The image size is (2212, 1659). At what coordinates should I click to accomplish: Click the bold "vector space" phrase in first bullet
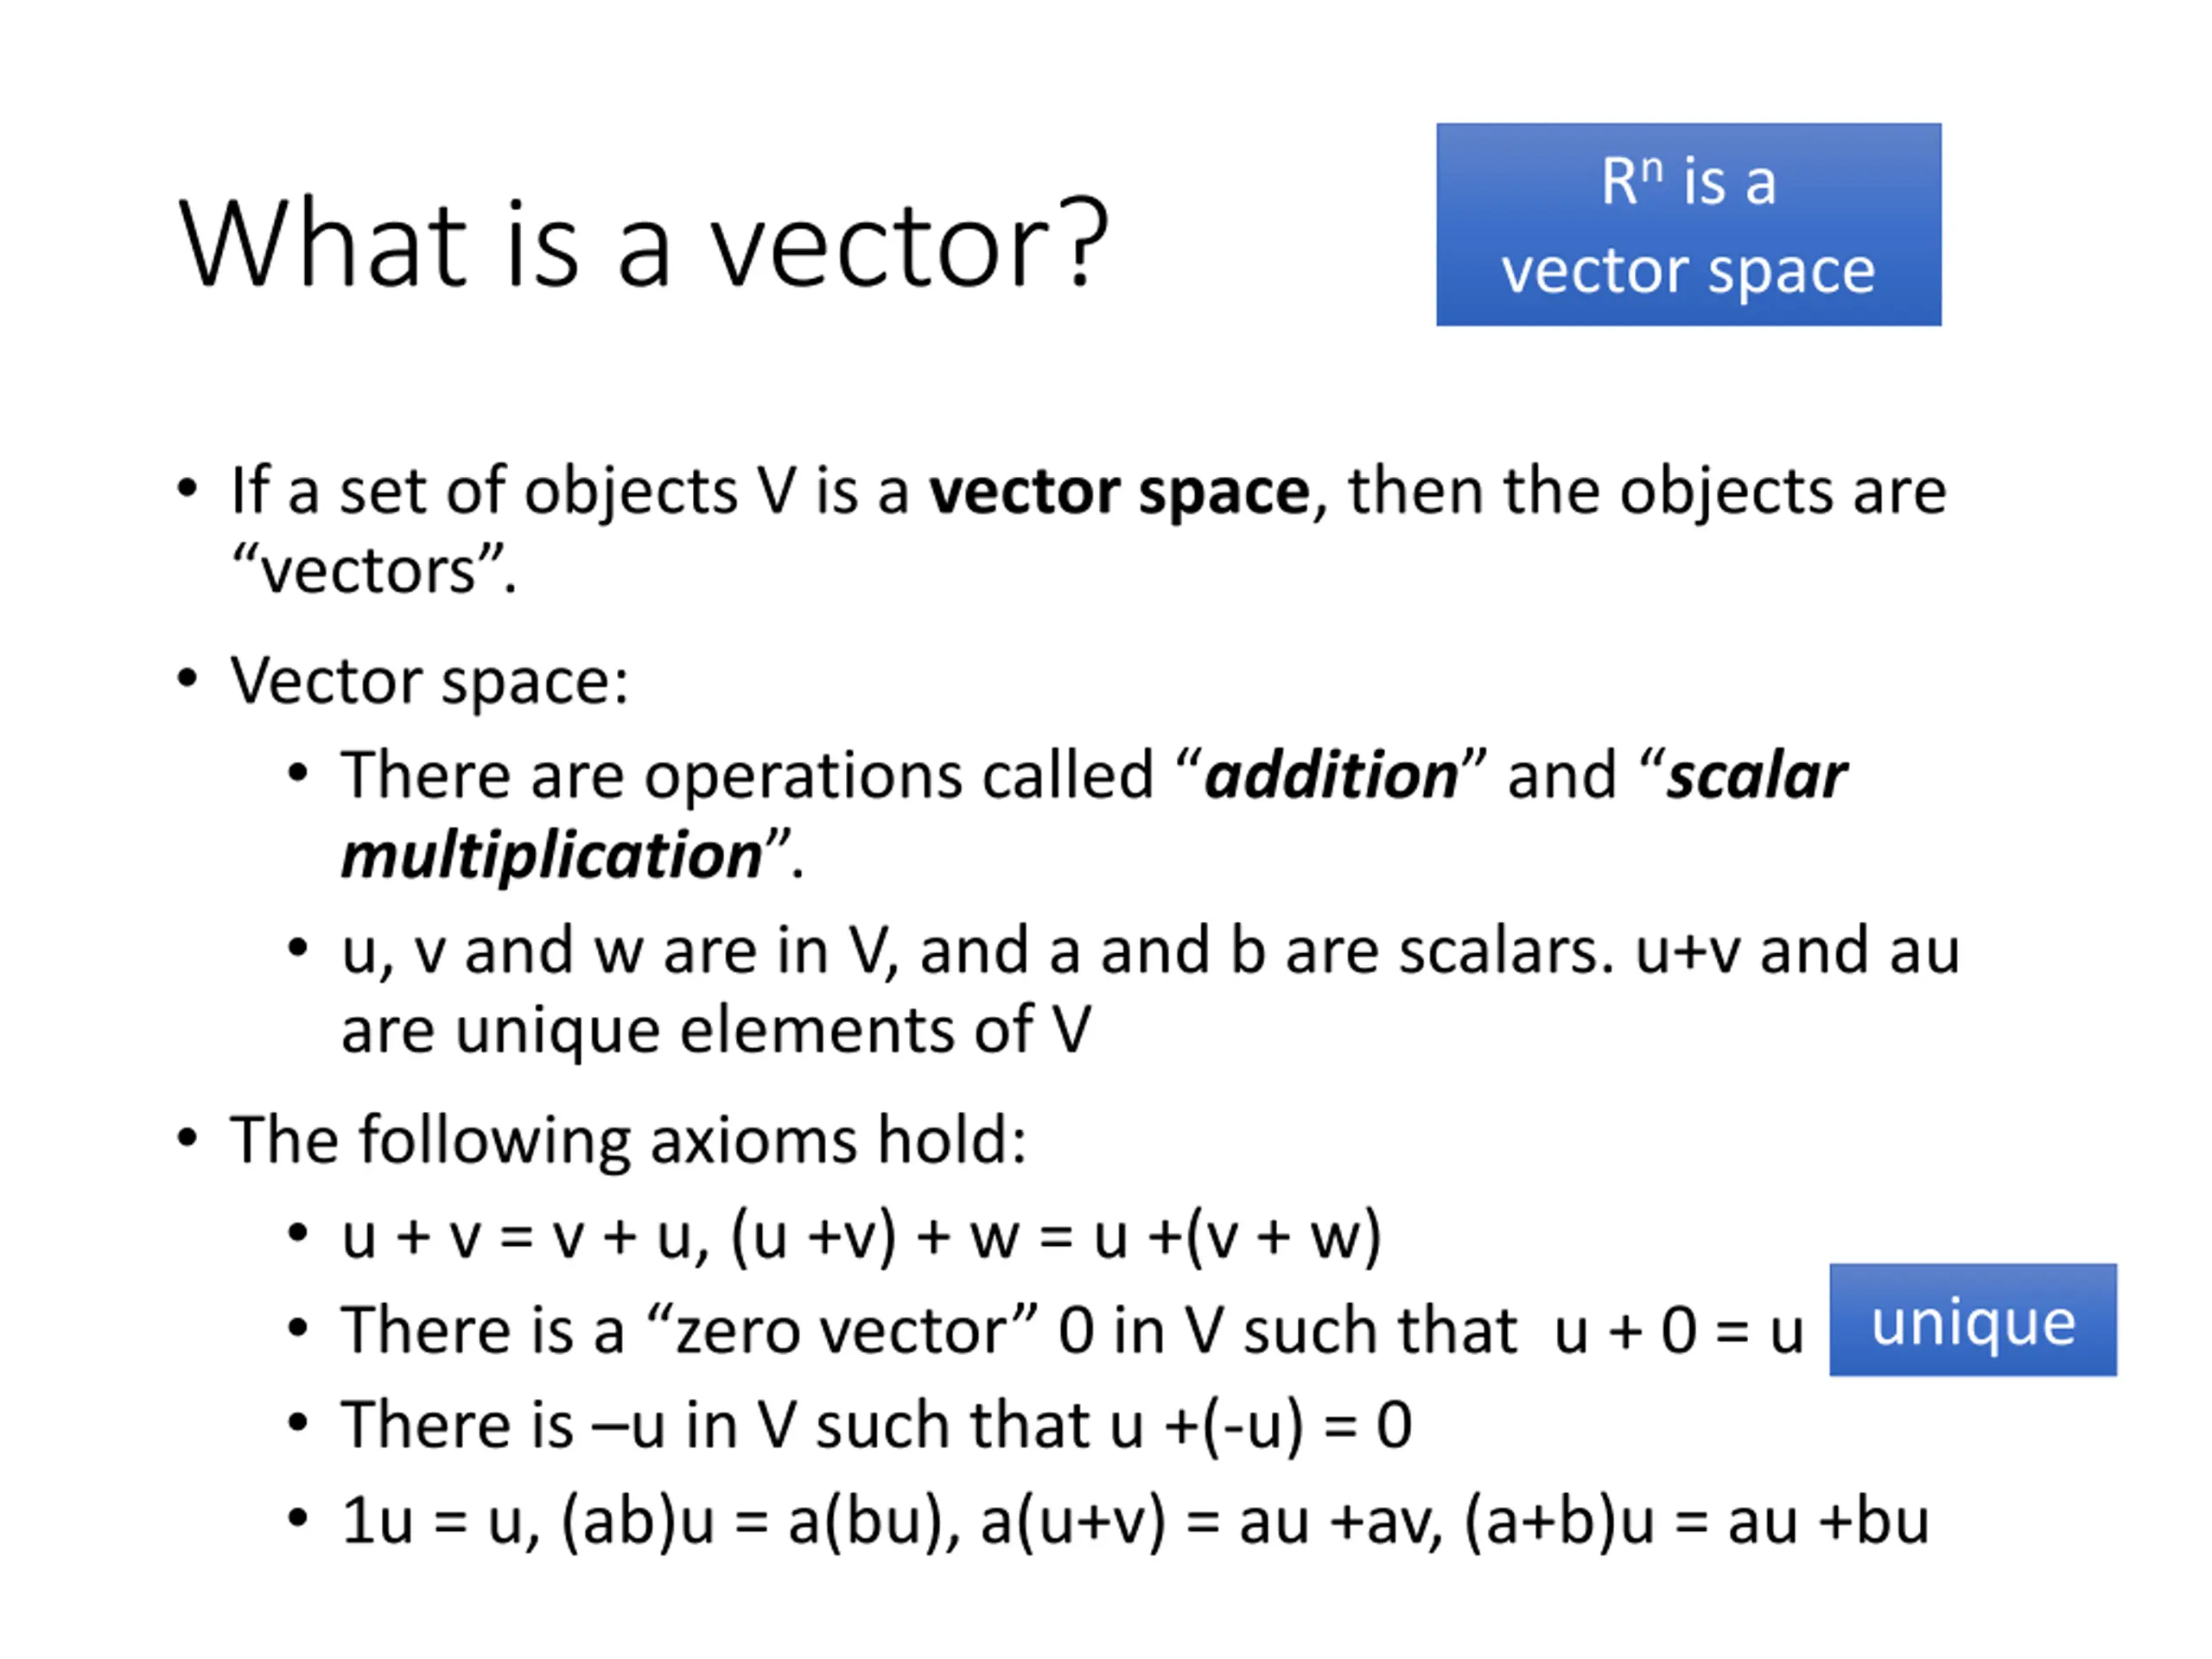pos(1119,491)
